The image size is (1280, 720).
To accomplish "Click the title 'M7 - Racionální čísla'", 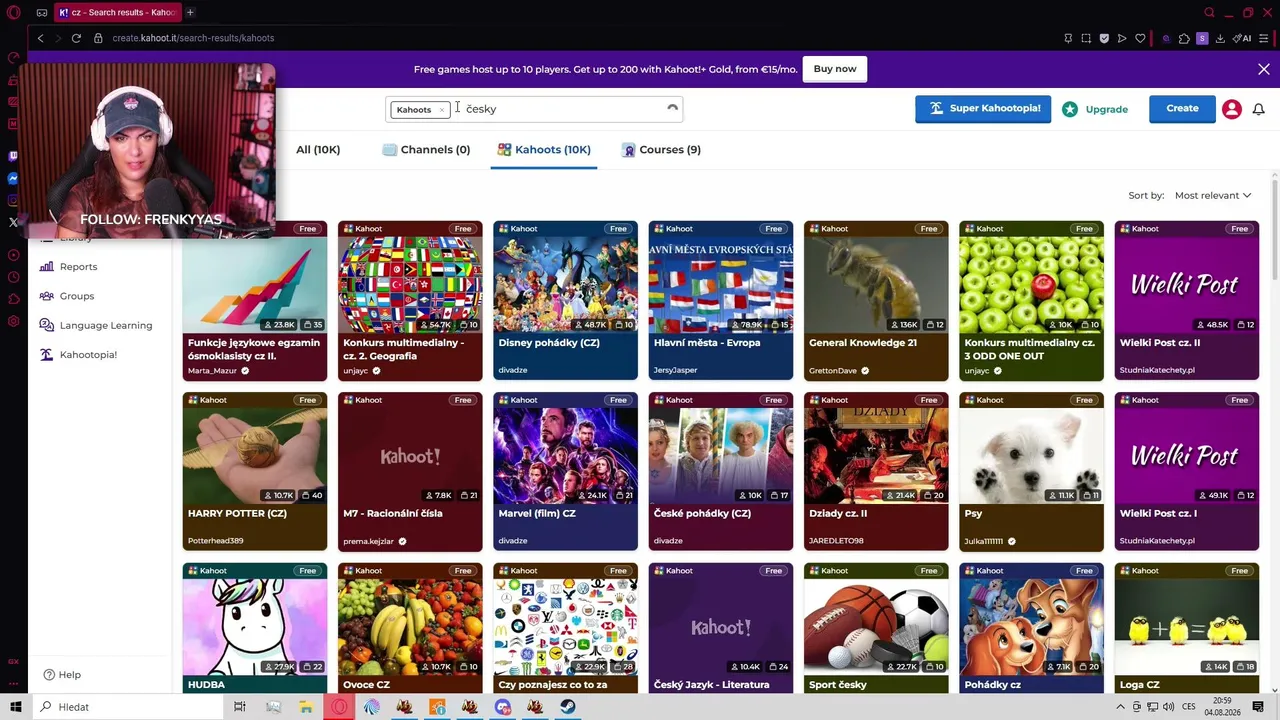I will pyautogui.click(x=393, y=514).
